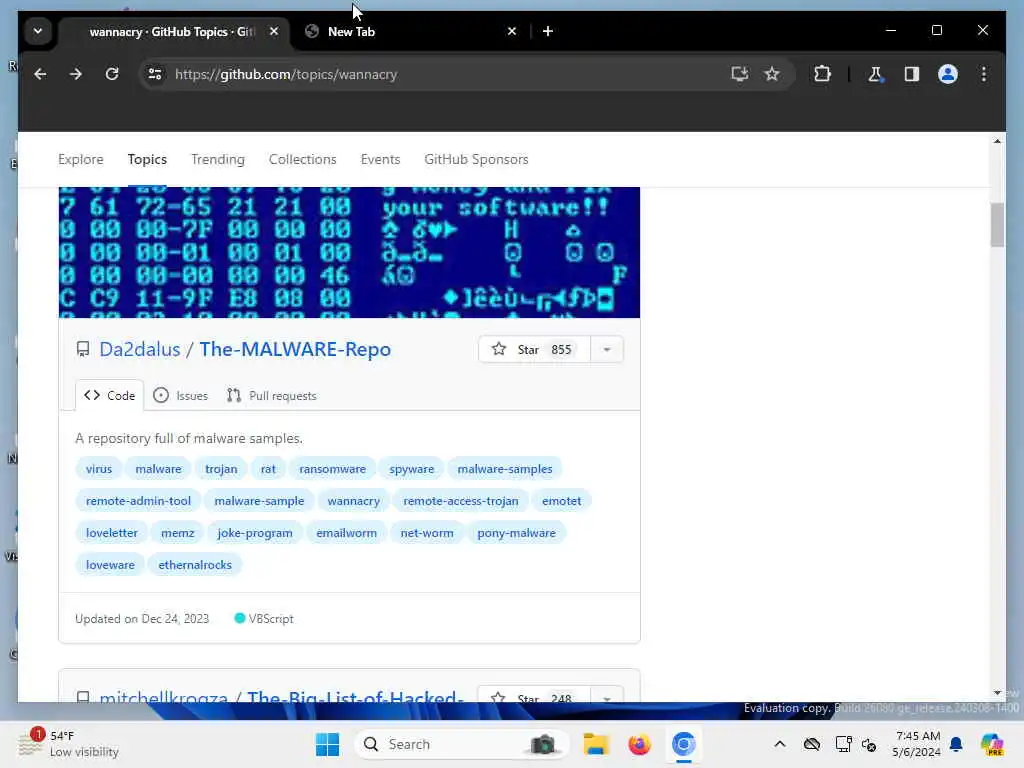Viewport: 1024px width, 768px height.
Task: Open The-MALWARE-Repo repository link
Action: 295,349
